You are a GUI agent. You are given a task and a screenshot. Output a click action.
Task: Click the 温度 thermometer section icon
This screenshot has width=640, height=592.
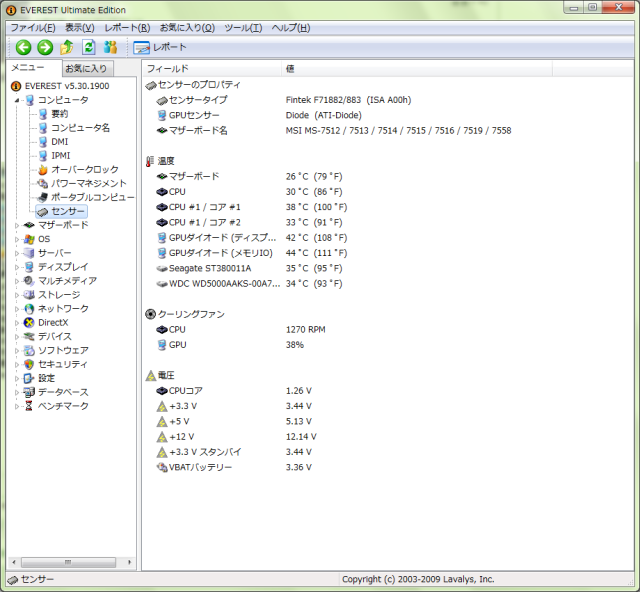(150, 161)
